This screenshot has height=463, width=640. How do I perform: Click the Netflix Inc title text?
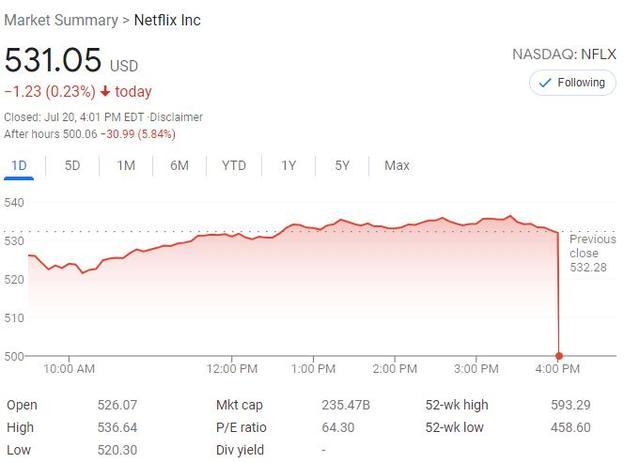point(167,20)
